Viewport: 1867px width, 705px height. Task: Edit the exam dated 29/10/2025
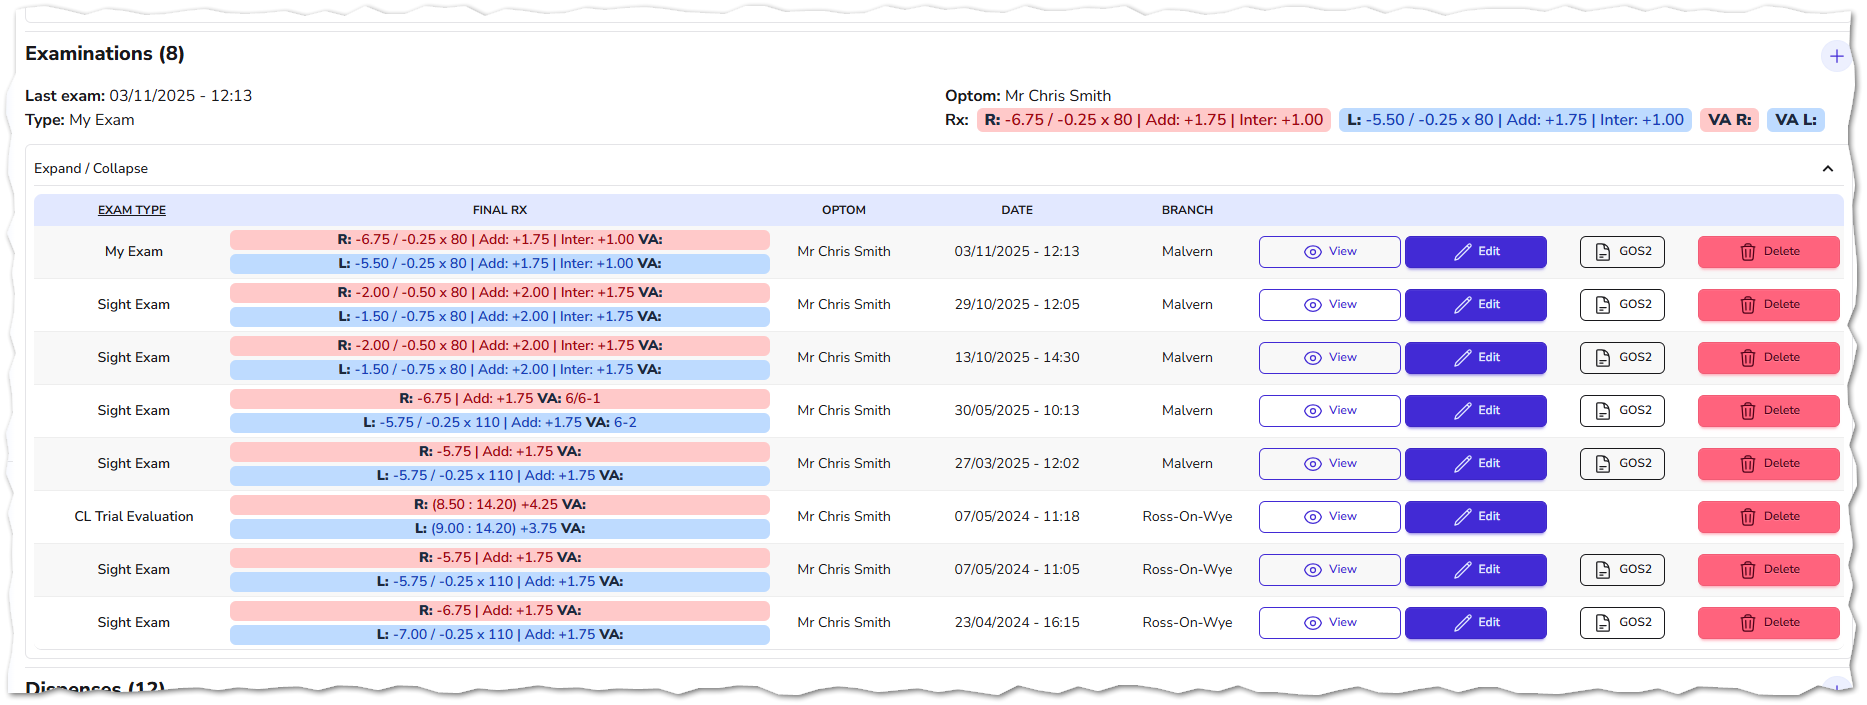[1475, 305]
